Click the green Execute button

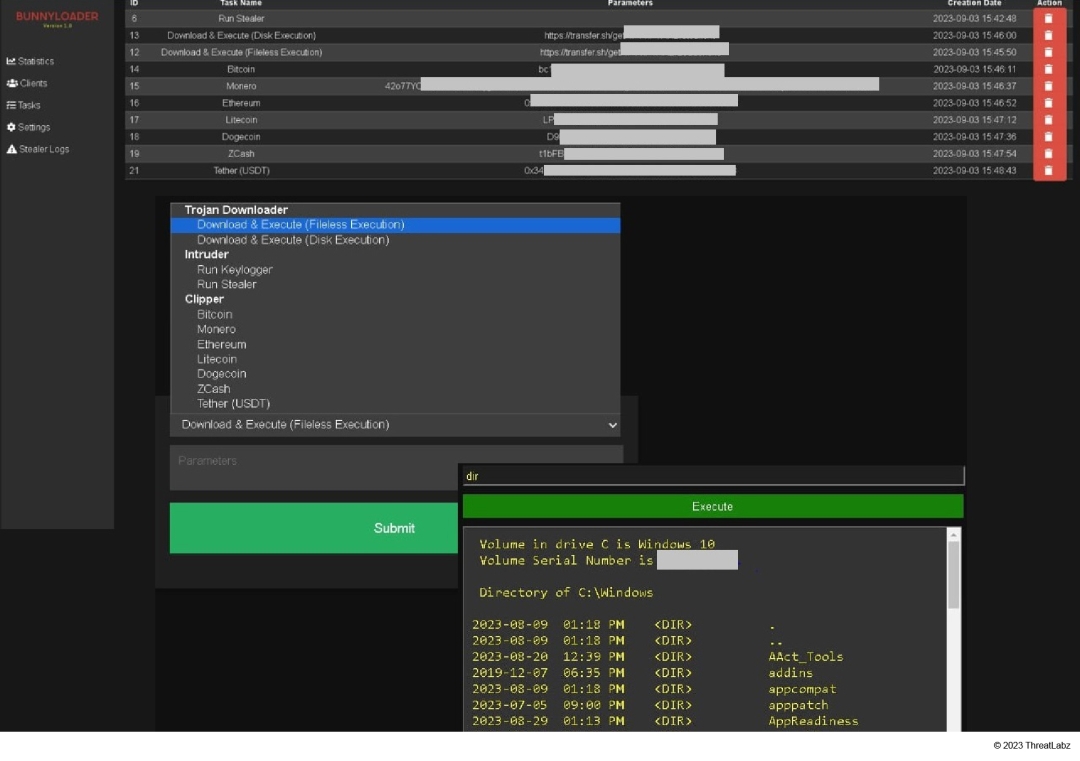tap(712, 506)
